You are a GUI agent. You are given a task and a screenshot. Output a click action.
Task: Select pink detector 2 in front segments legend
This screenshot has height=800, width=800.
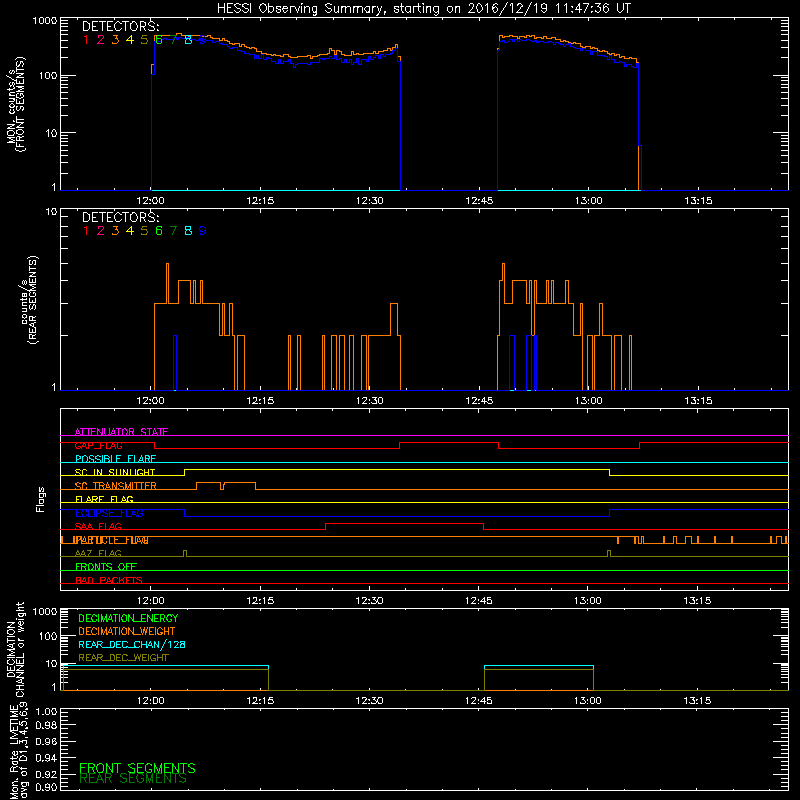coord(101,40)
